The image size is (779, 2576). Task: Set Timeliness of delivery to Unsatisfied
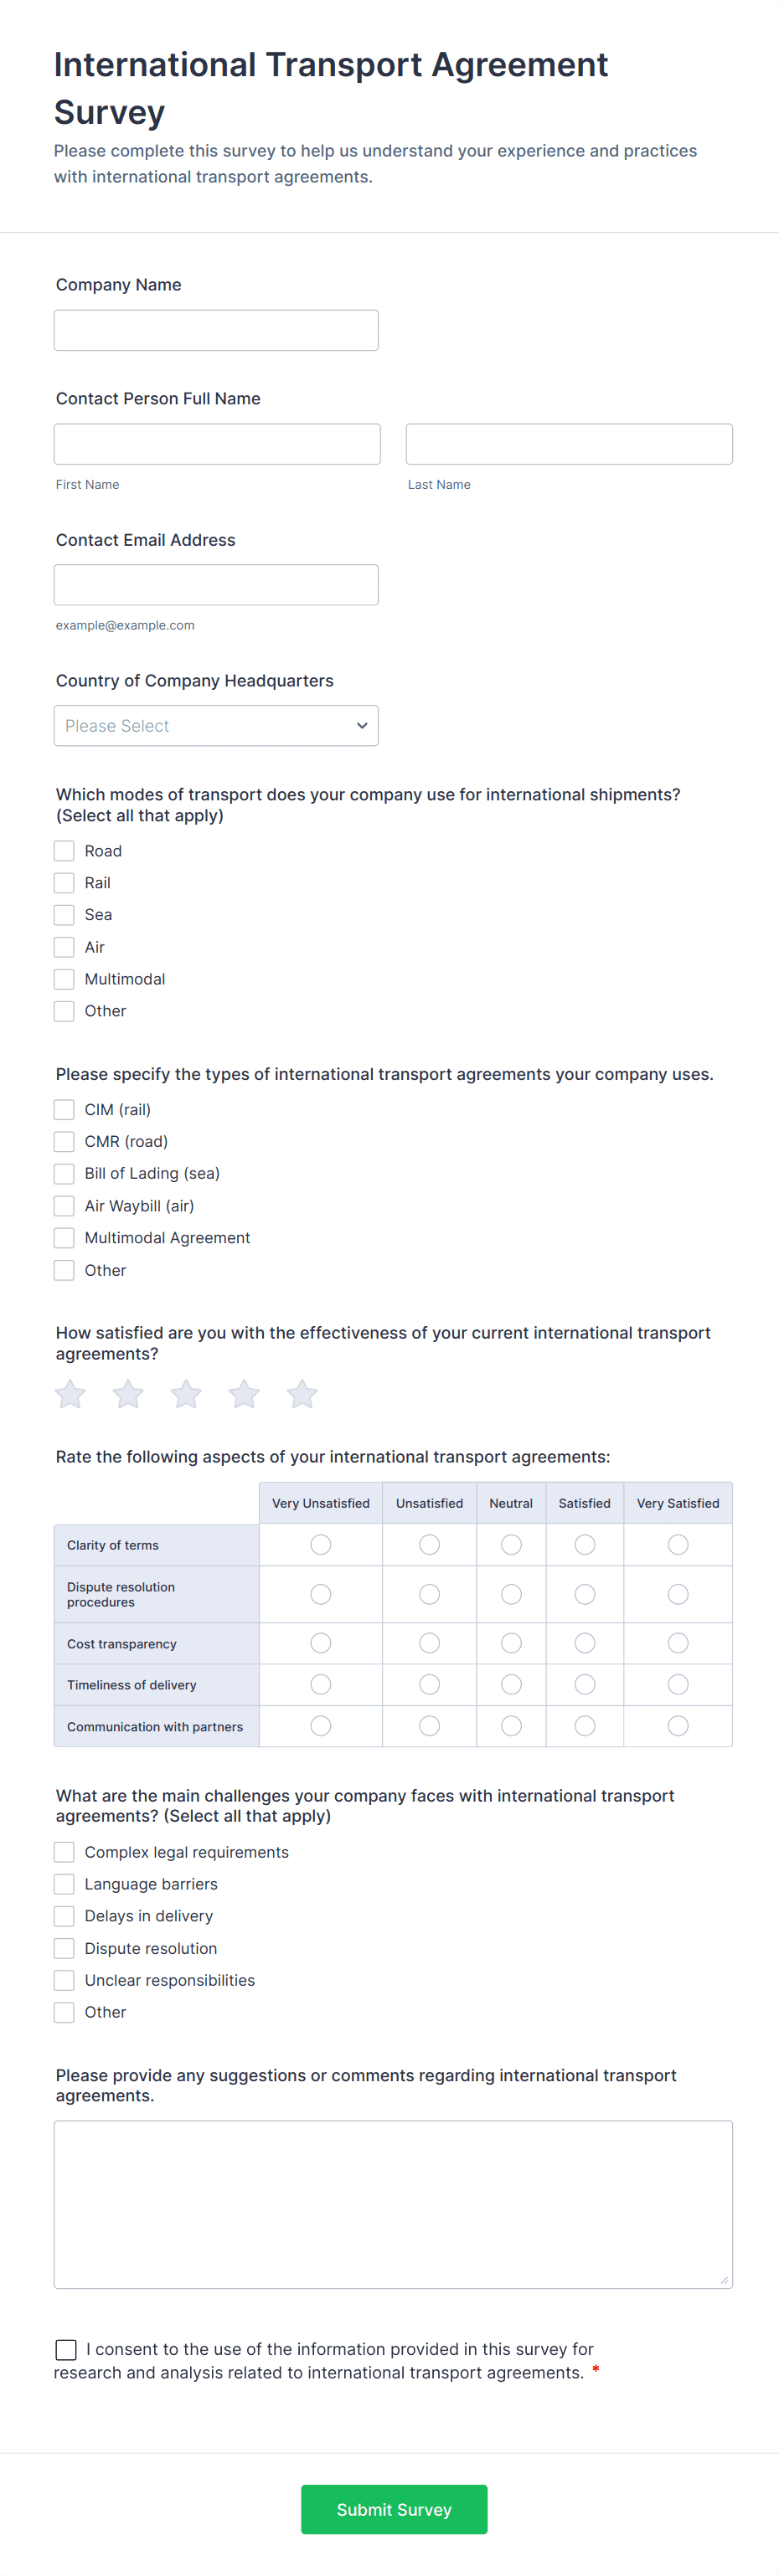click(429, 1685)
